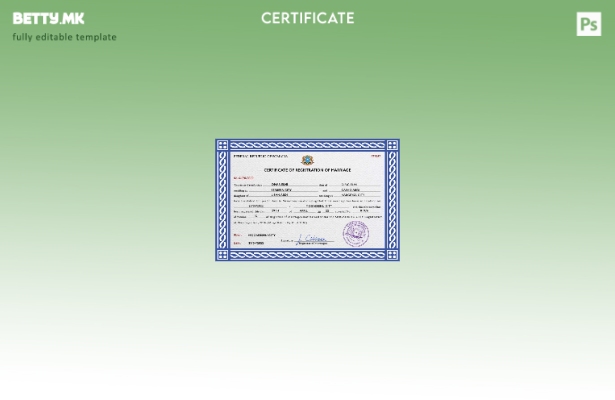Screen dimensions: 615x400
Task: Click 'Certificate of Registration of Marriage' title
Action: (307, 171)
